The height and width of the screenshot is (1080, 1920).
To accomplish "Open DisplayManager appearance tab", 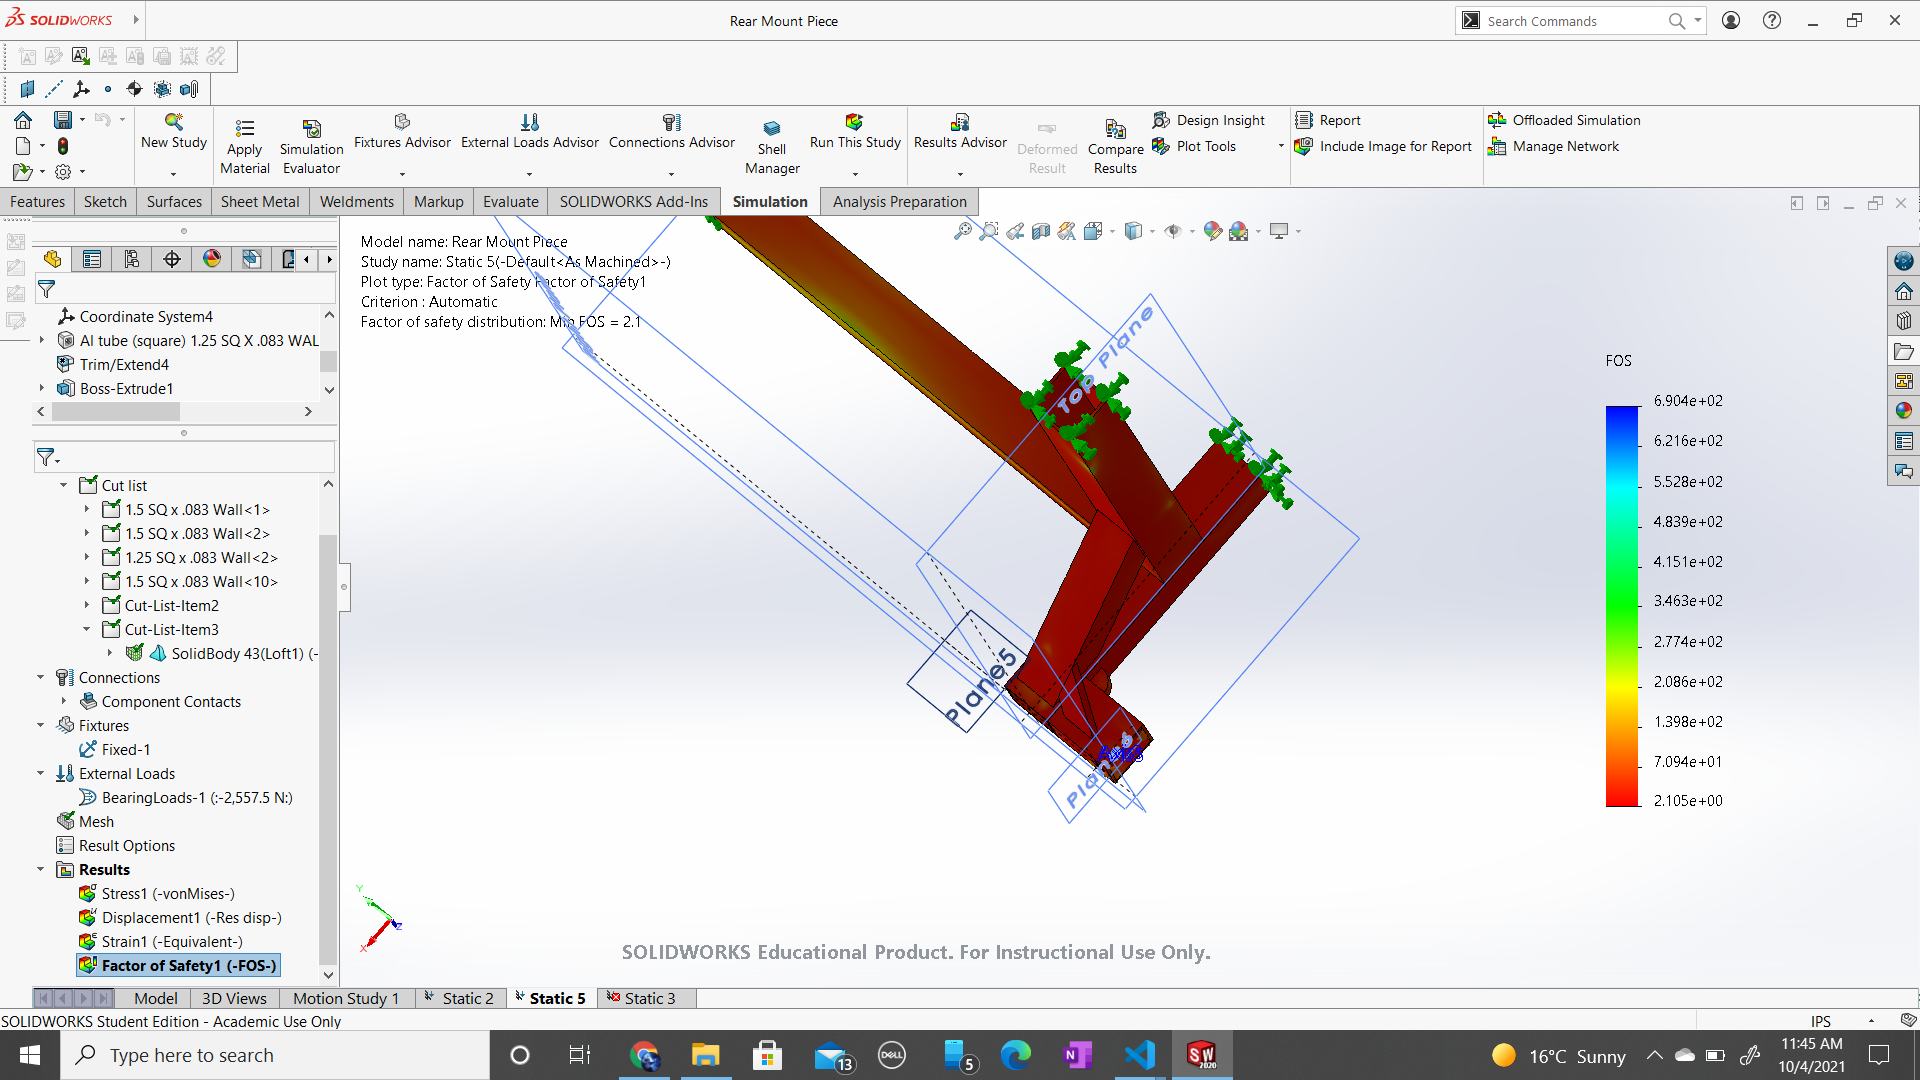I will (x=212, y=260).
